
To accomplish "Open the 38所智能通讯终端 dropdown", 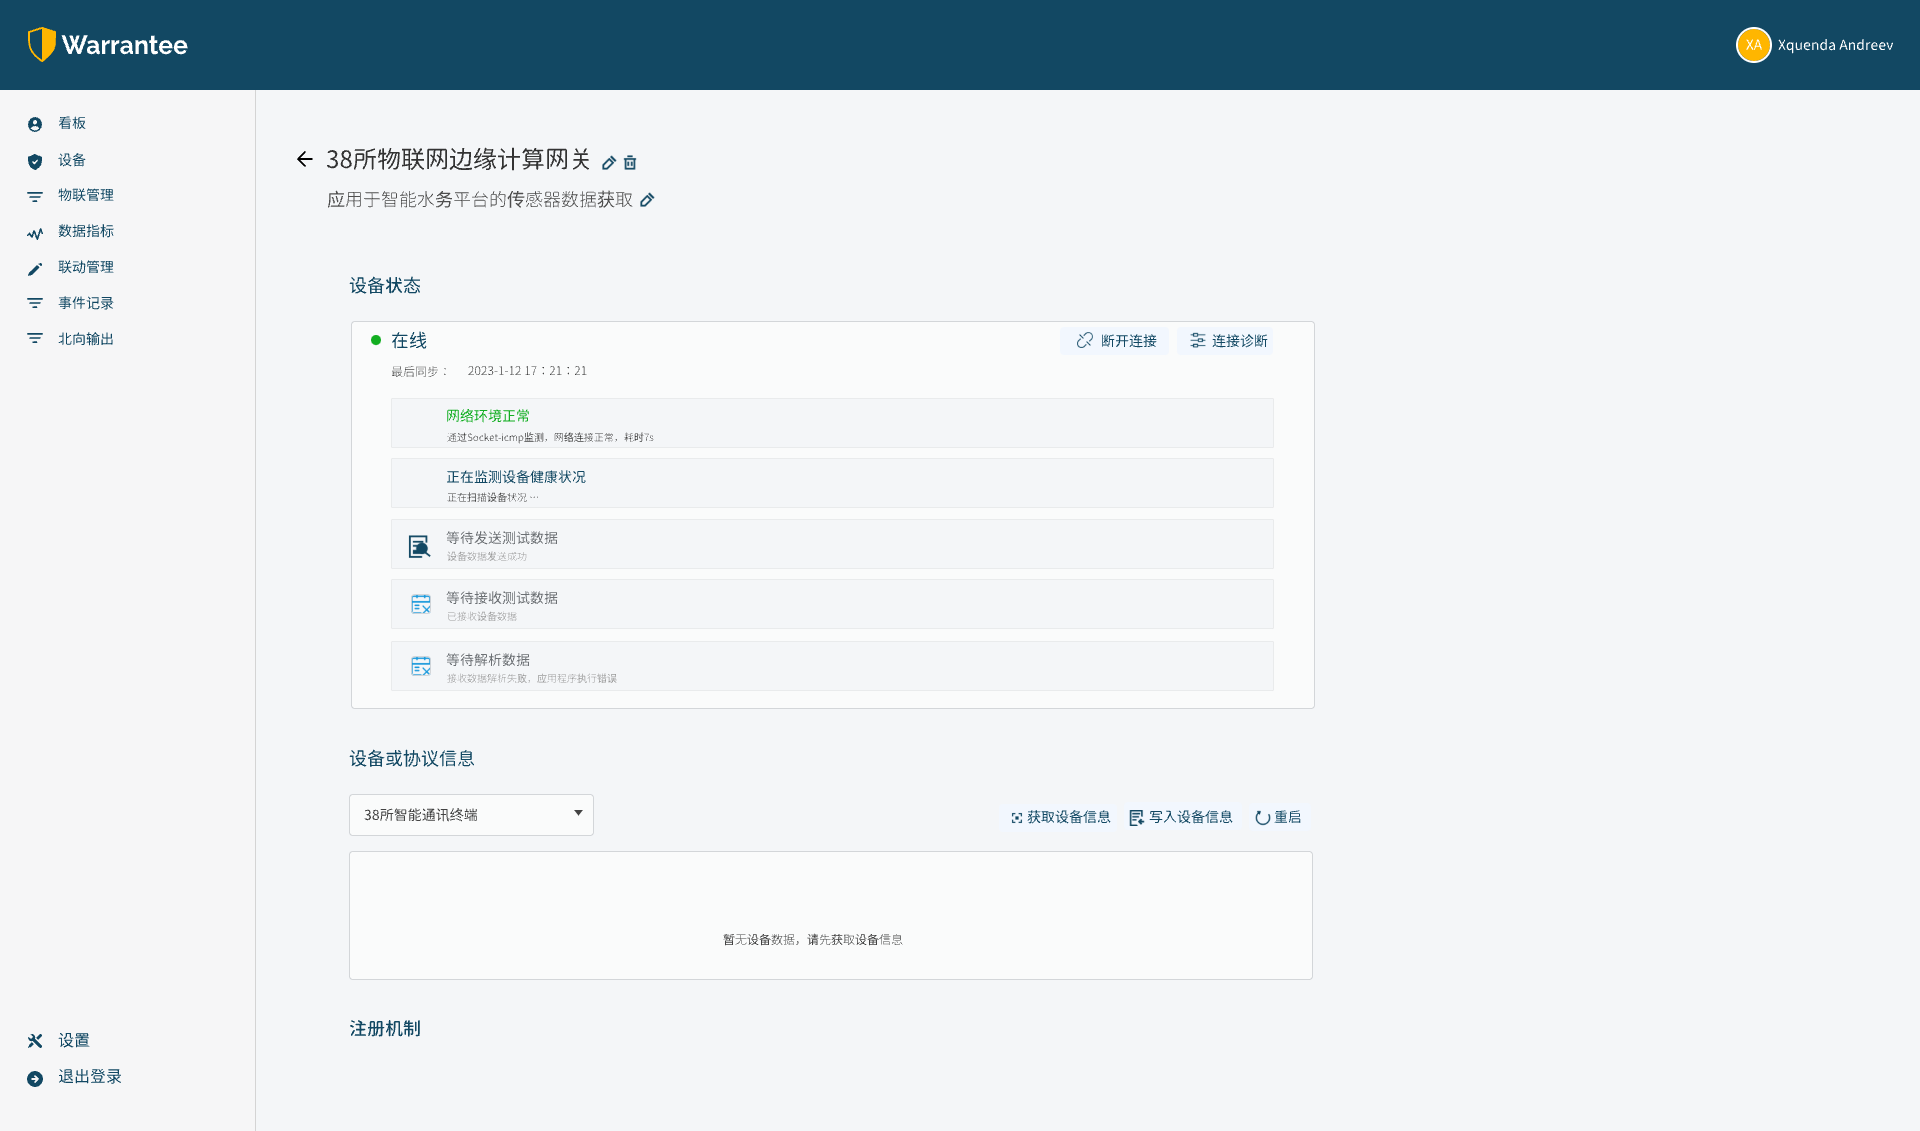I will pos(471,815).
